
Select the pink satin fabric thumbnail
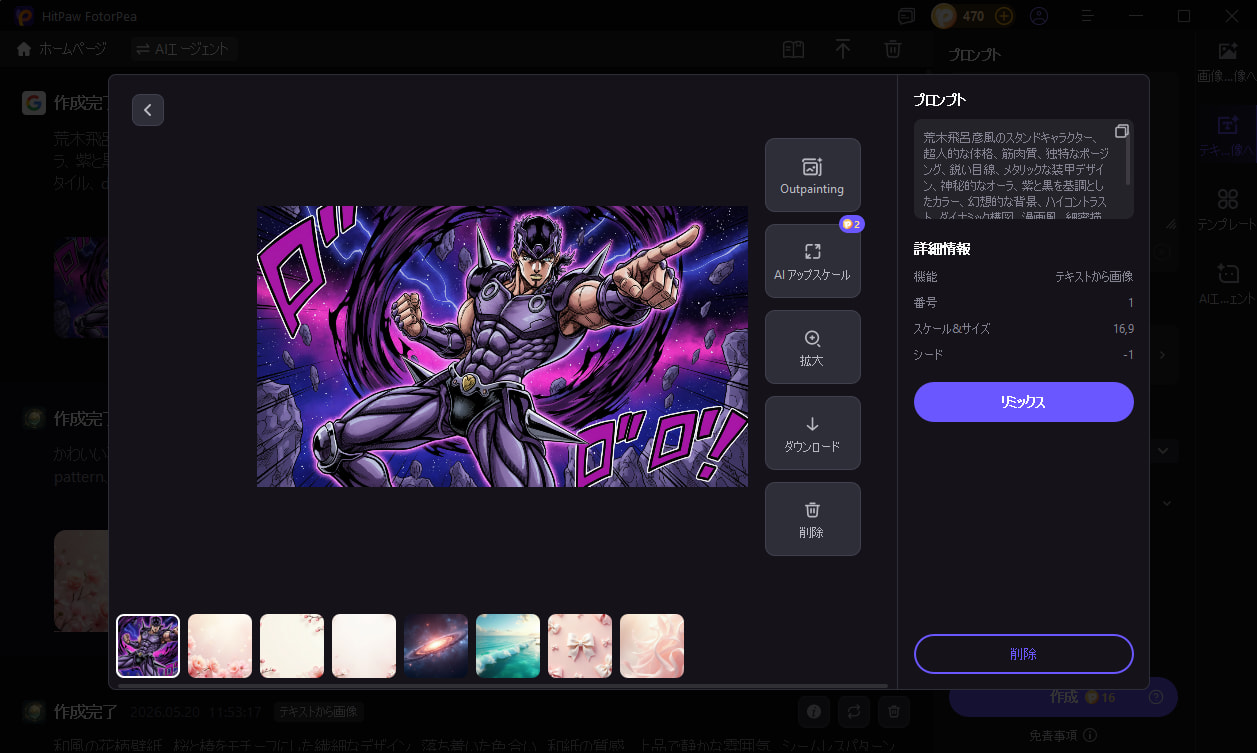[x=652, y=646]
